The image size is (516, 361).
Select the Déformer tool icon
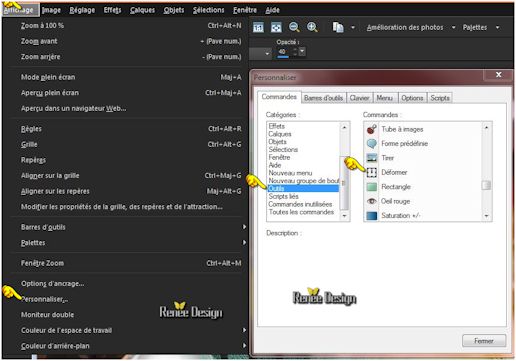point(372,172)
